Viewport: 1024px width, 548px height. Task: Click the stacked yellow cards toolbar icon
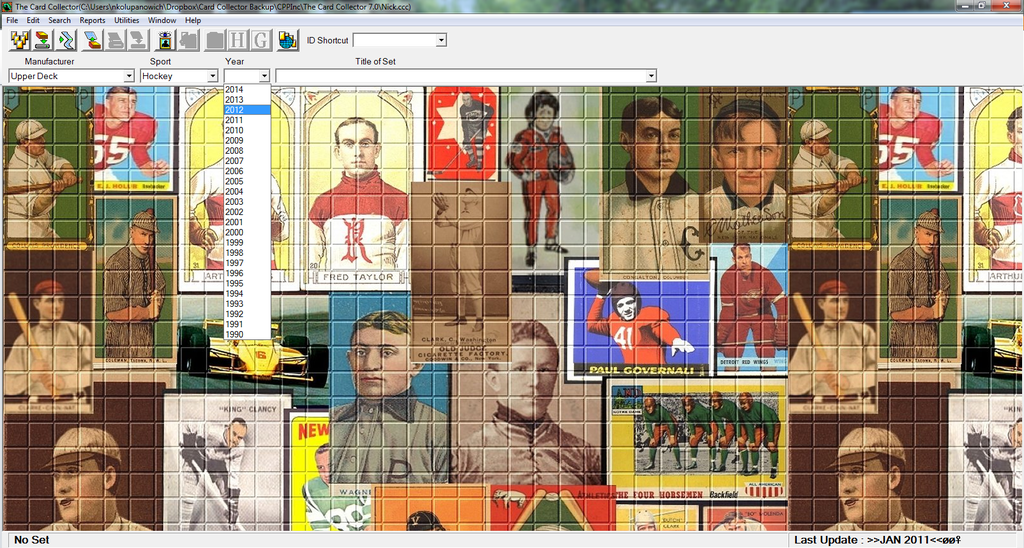pyautogui.click(x=20, y=40)
